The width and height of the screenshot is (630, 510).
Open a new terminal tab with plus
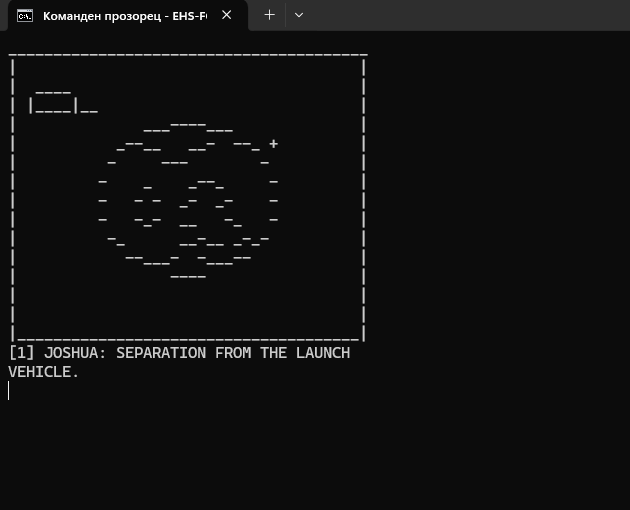click(x=269, y=15)
